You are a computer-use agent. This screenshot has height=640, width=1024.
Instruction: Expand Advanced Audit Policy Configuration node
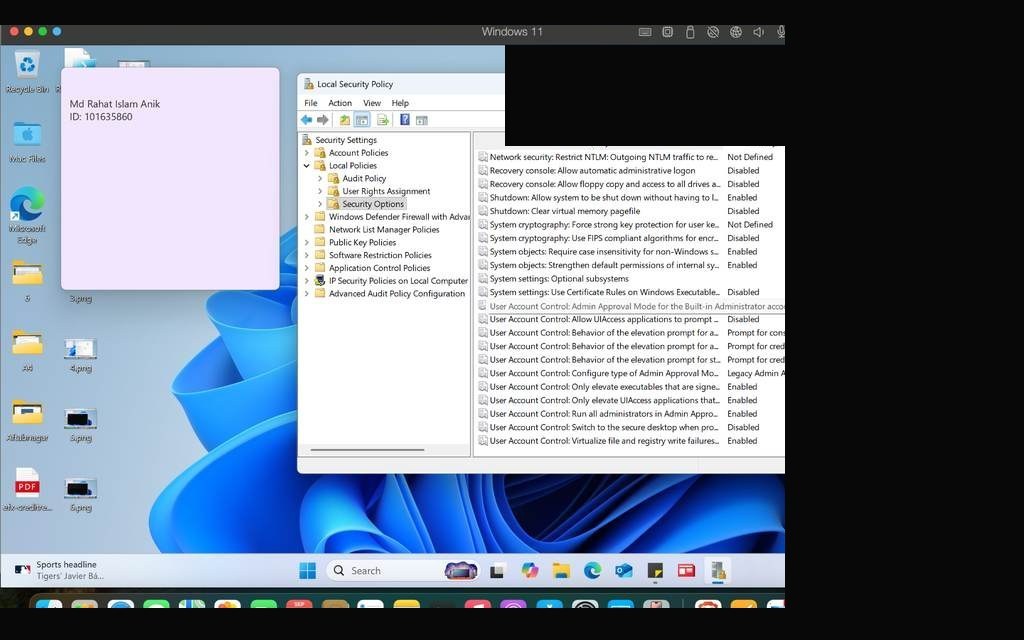(x=307, y=294)
